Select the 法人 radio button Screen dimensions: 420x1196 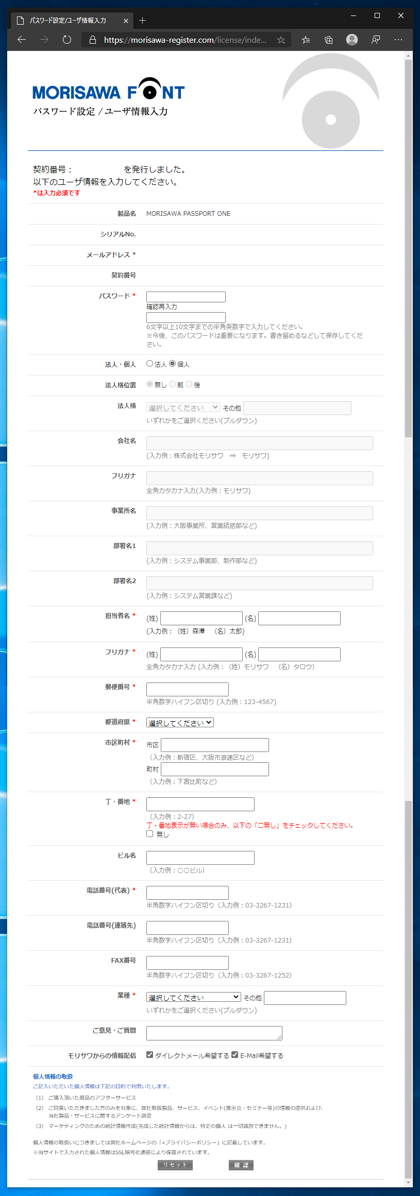coord(150,364)
